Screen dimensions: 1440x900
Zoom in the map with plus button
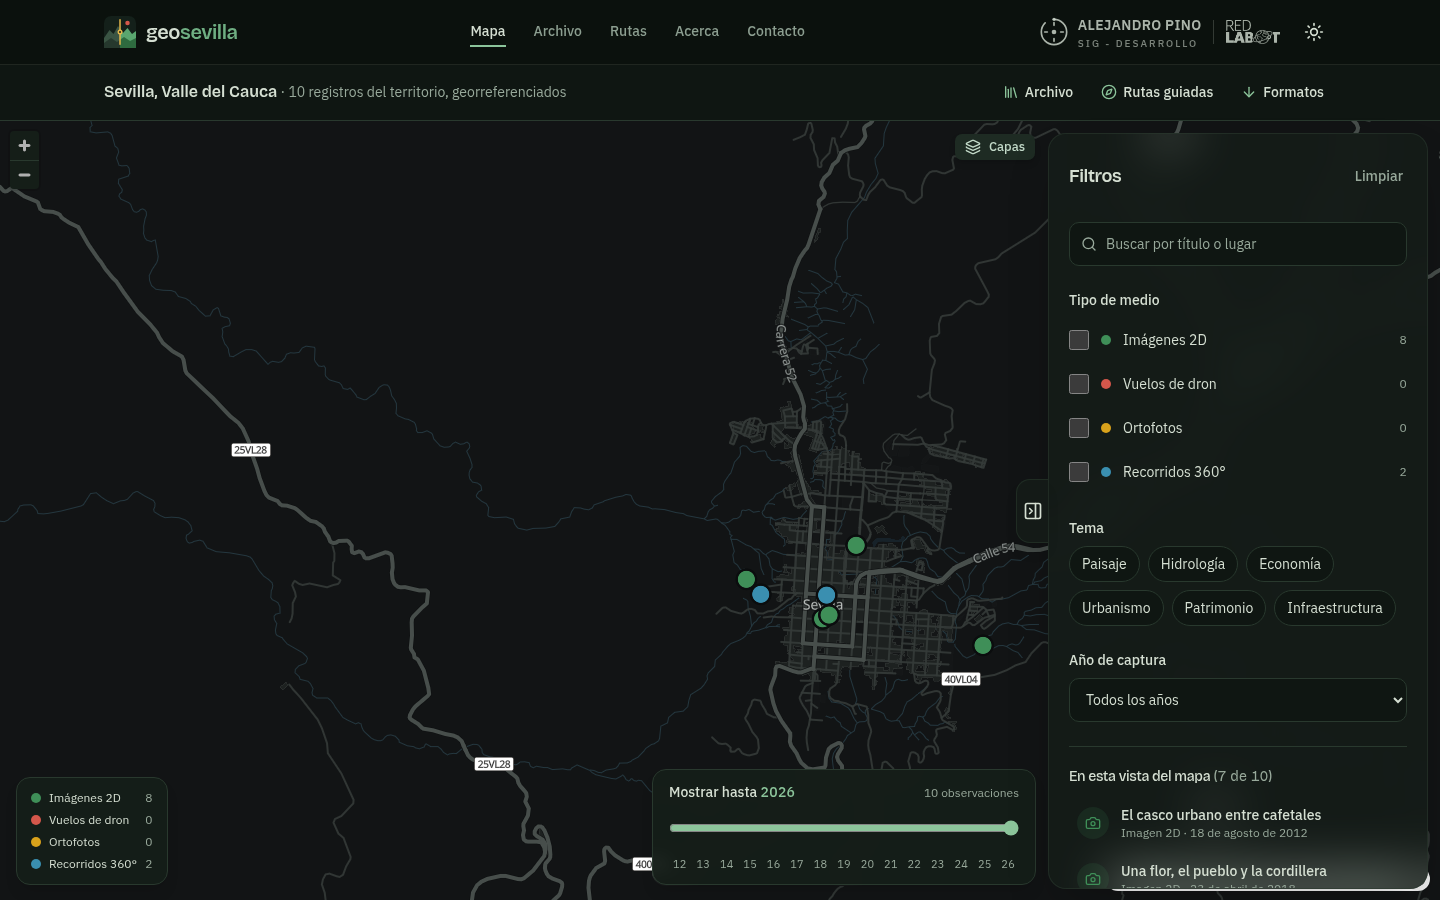tap(25, 146)
